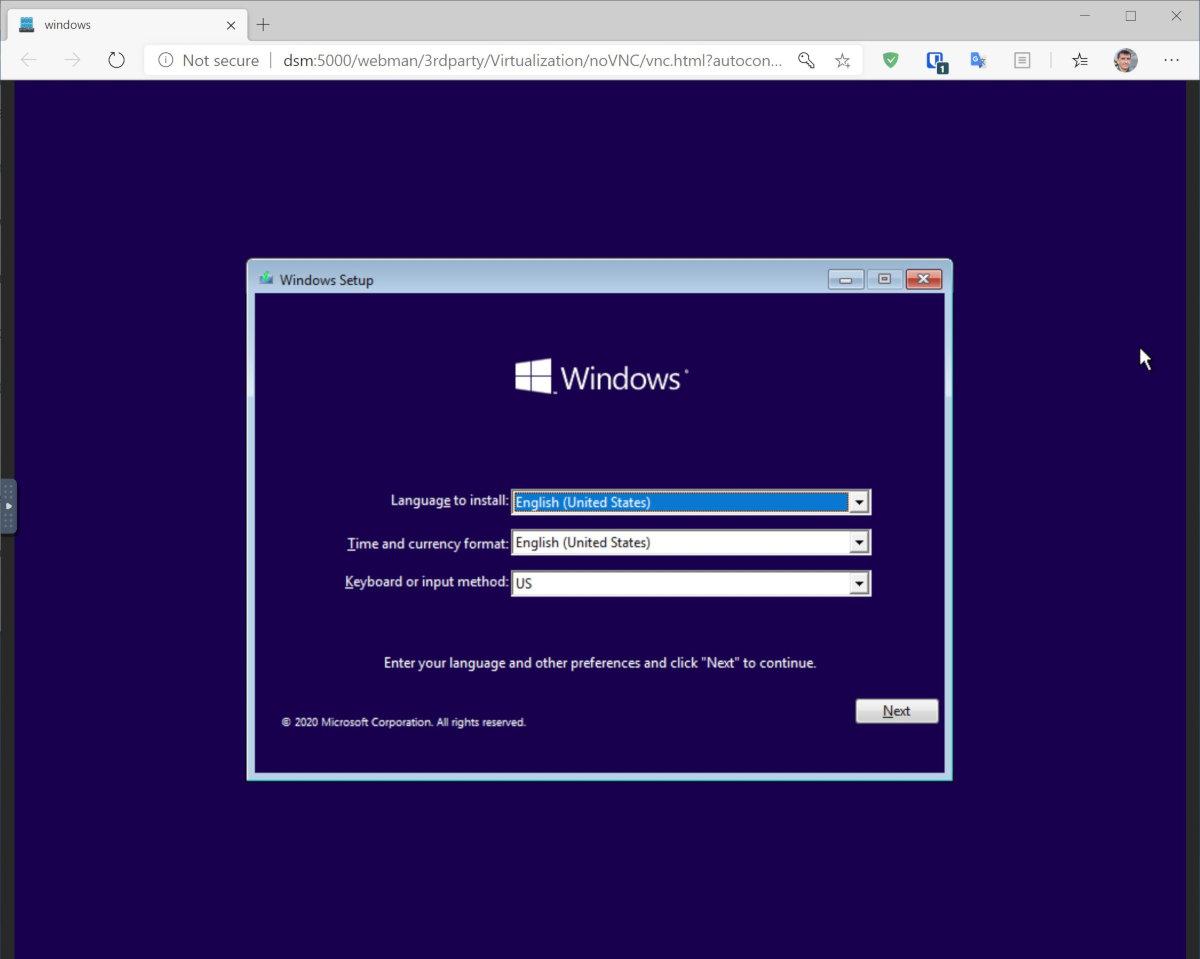Open the password manager extension with badge
The image size is (1200, 959).
pyautogui.click(x=935, y=60)
